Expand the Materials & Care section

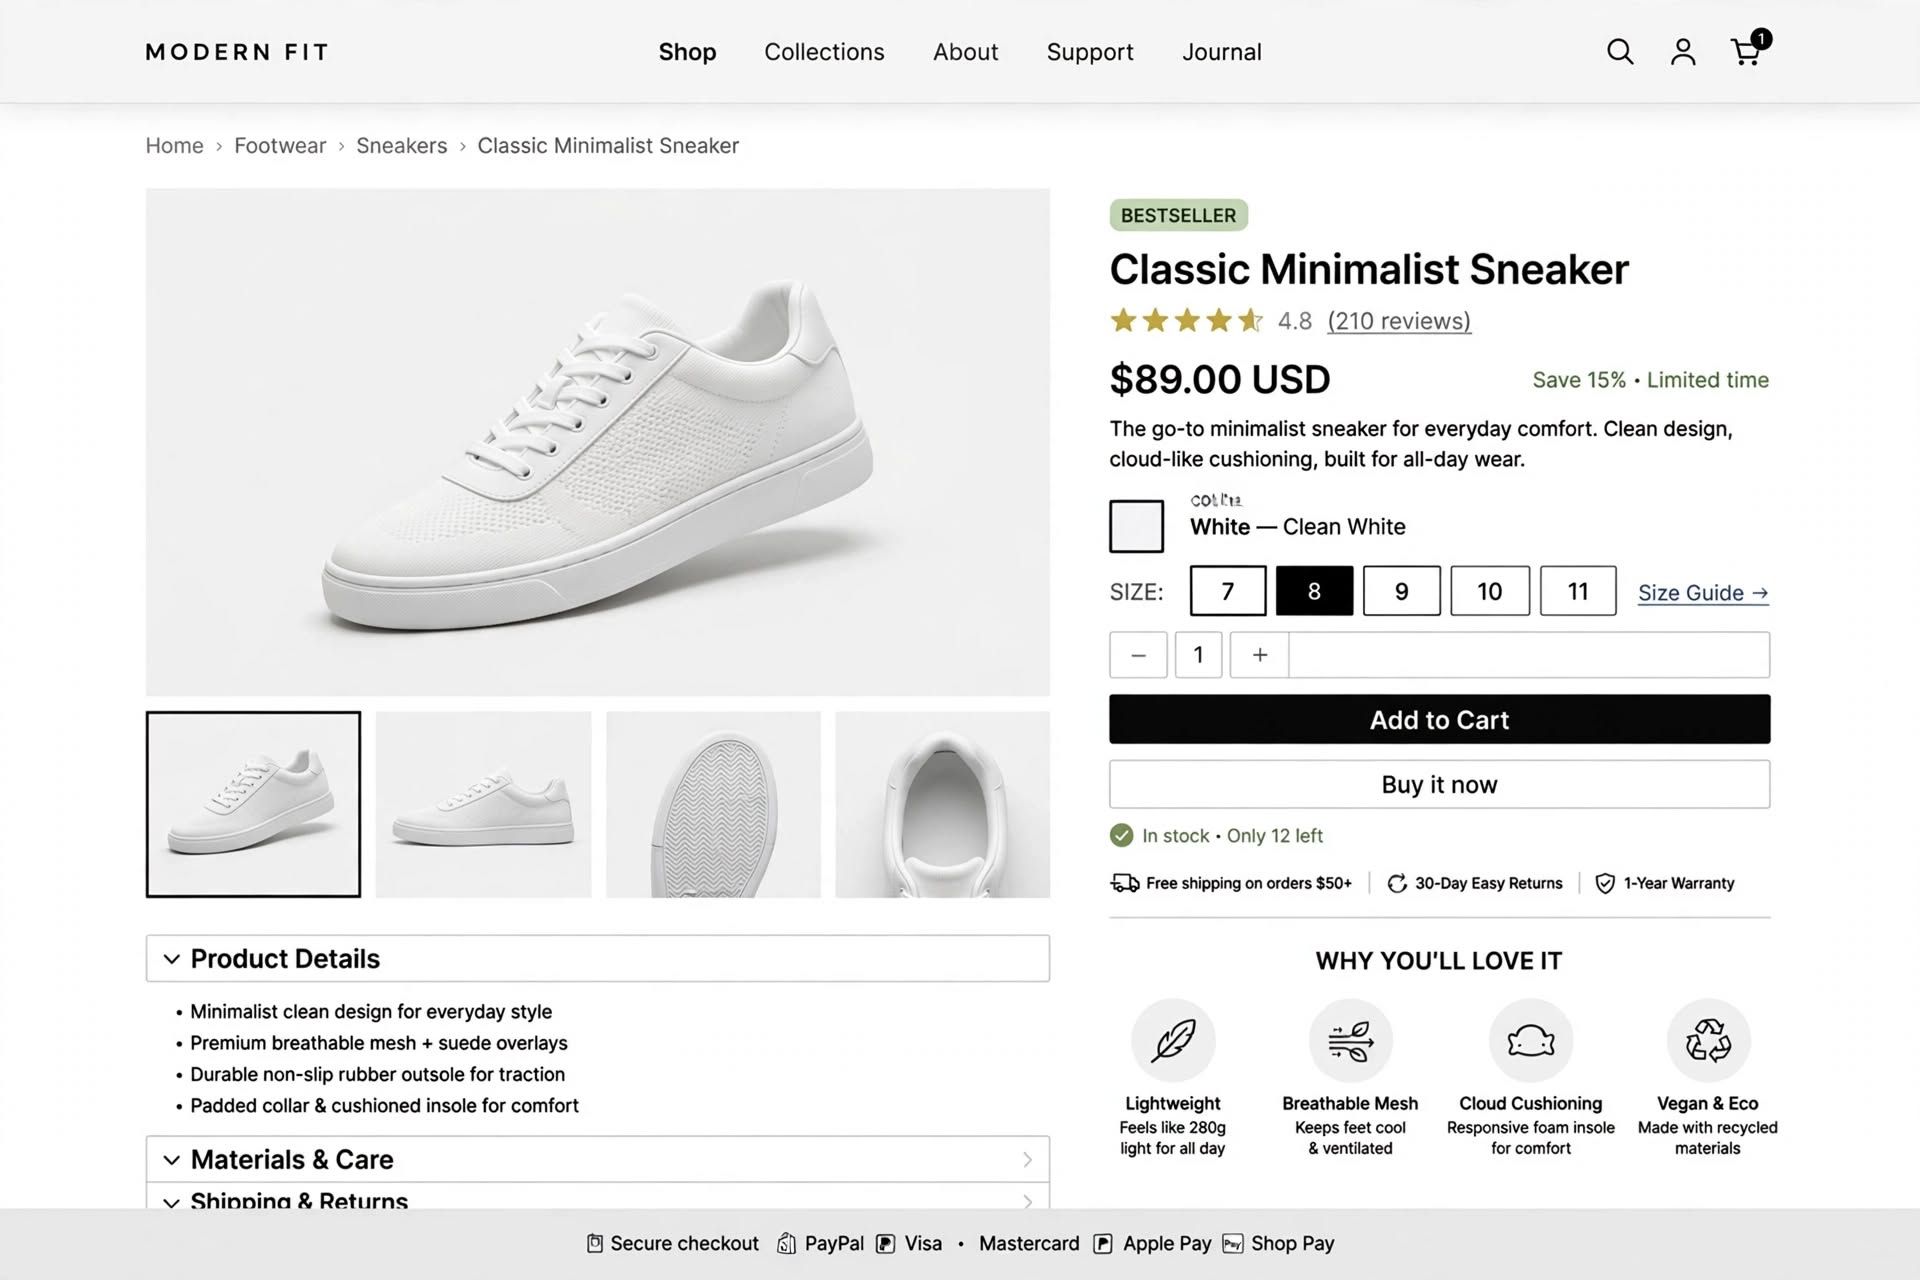pos(598,1159)
